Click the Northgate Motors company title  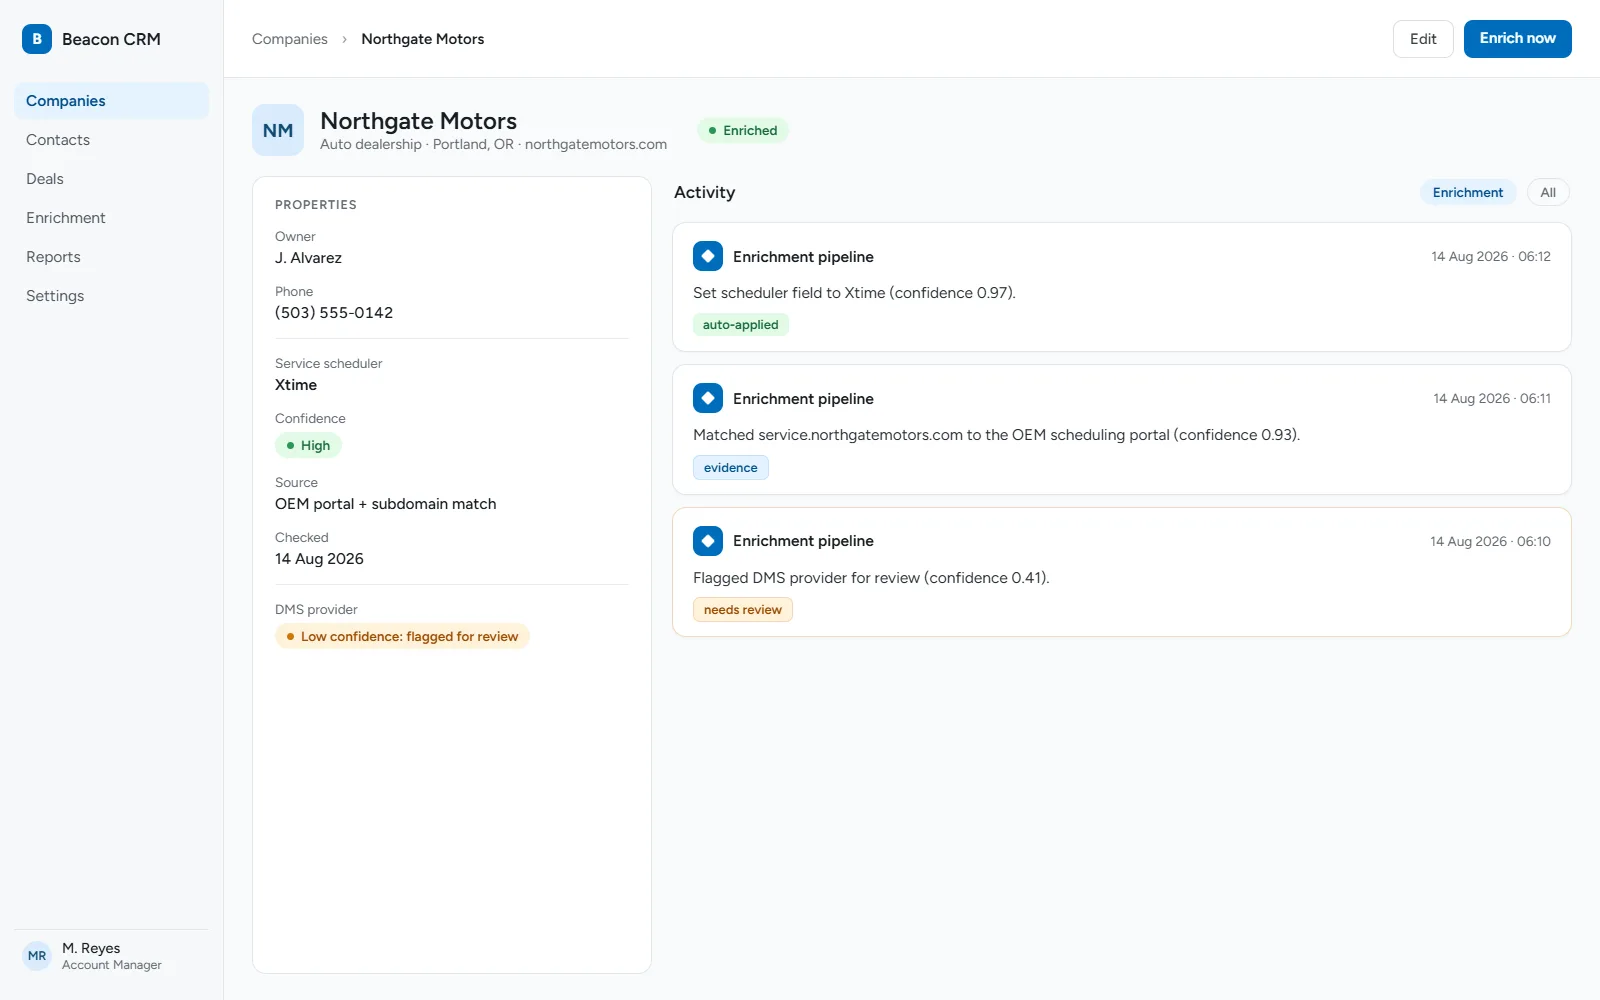419,121
